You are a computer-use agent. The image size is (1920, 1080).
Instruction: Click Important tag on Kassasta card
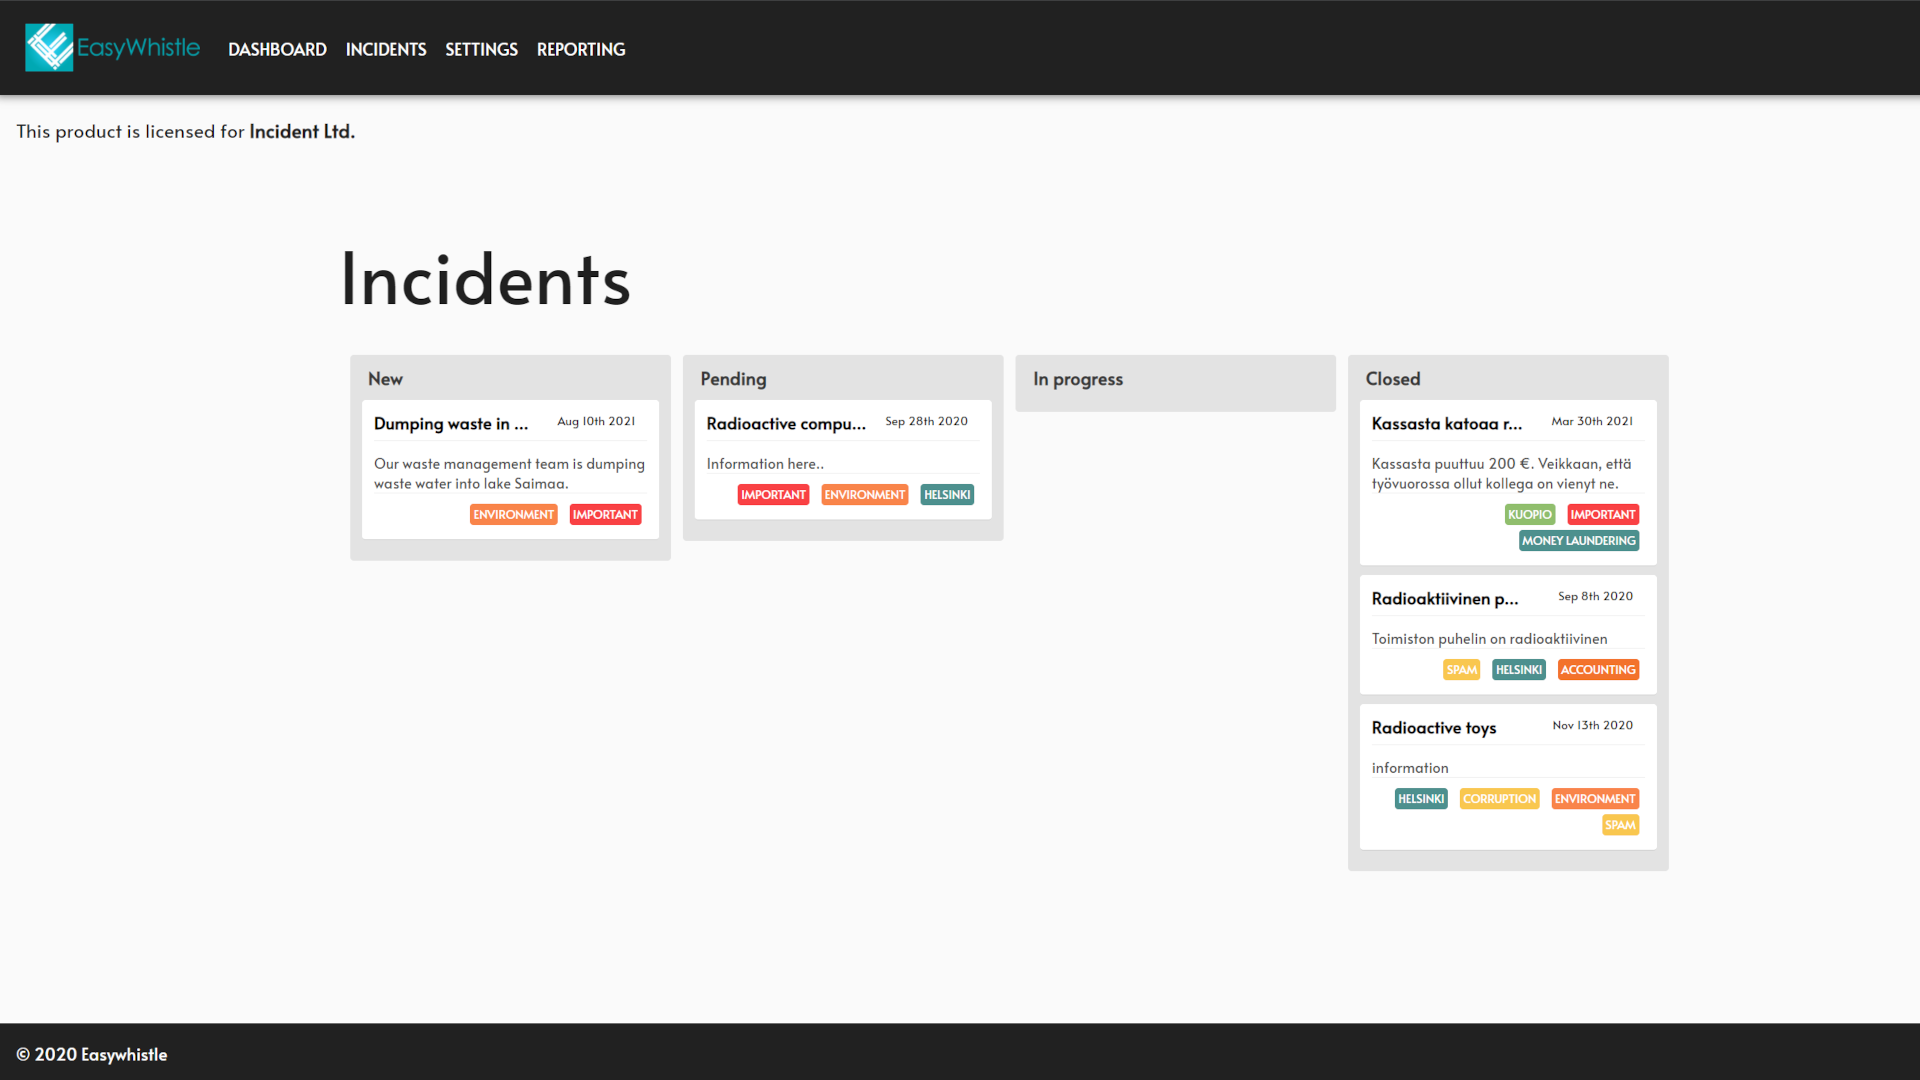tap(1603, 515)
